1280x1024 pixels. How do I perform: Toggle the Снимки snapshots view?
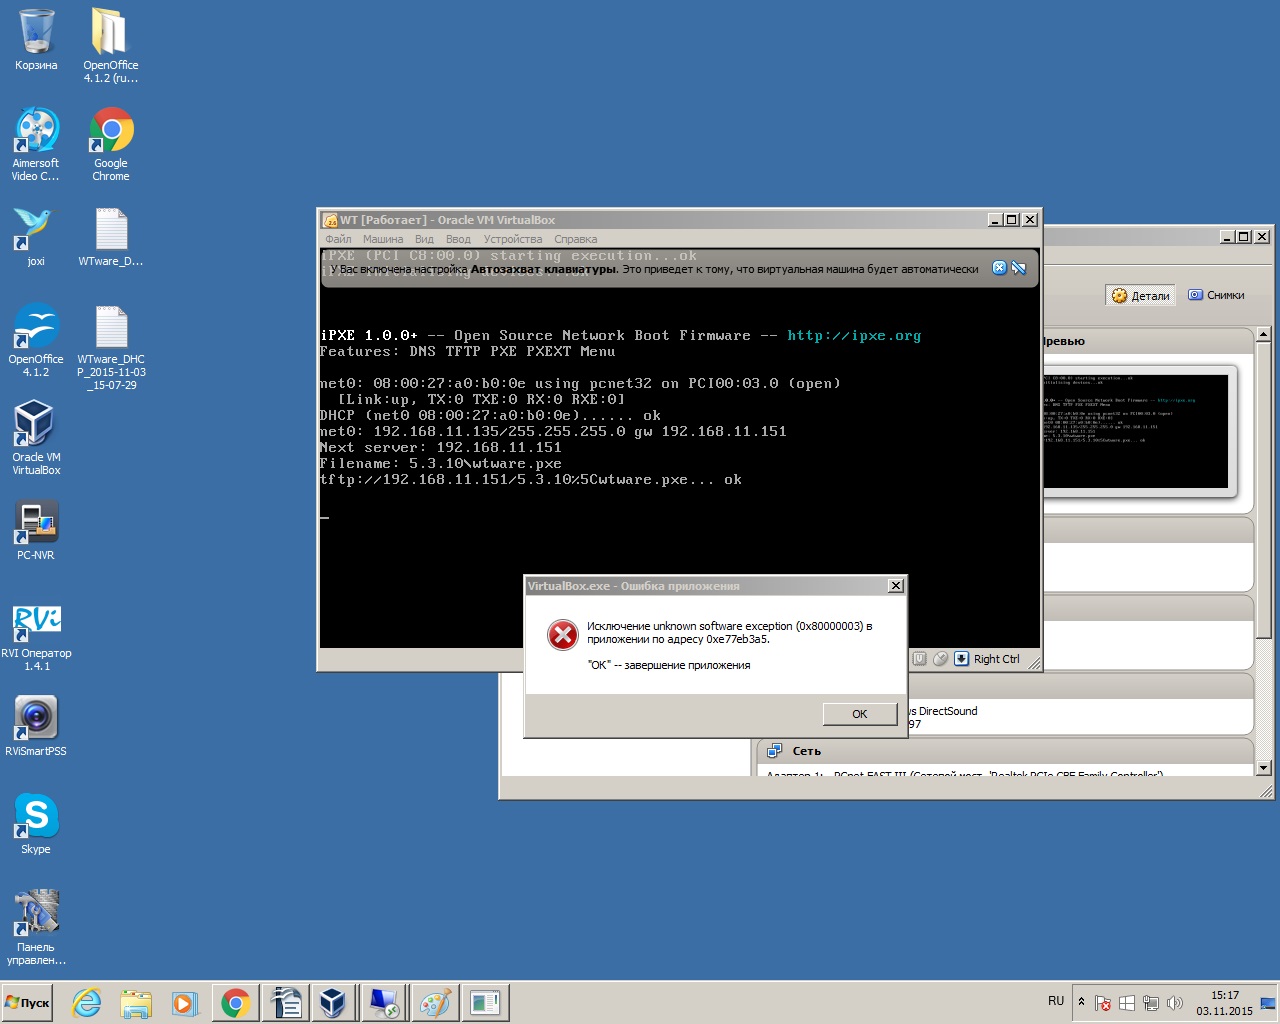click(1216, 295)
